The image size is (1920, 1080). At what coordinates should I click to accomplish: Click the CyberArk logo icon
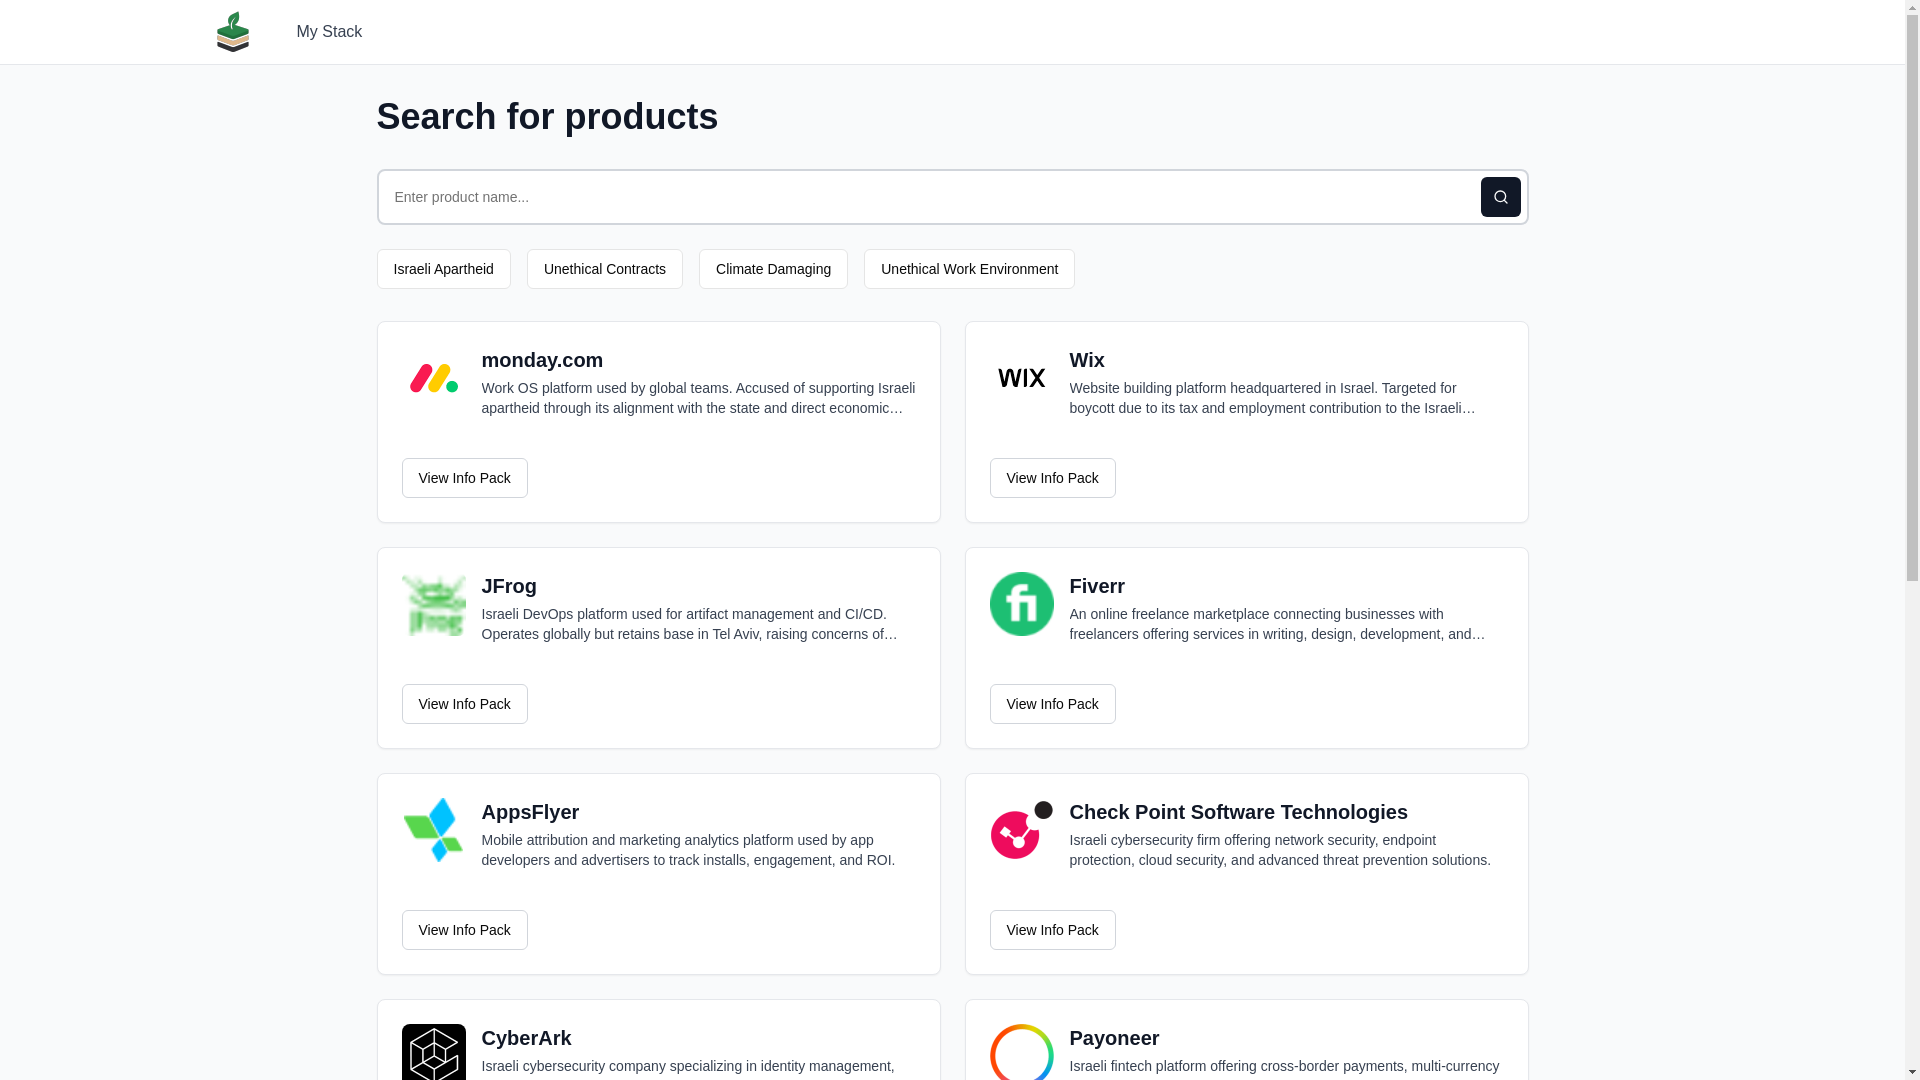click(x=434, y=1052)
